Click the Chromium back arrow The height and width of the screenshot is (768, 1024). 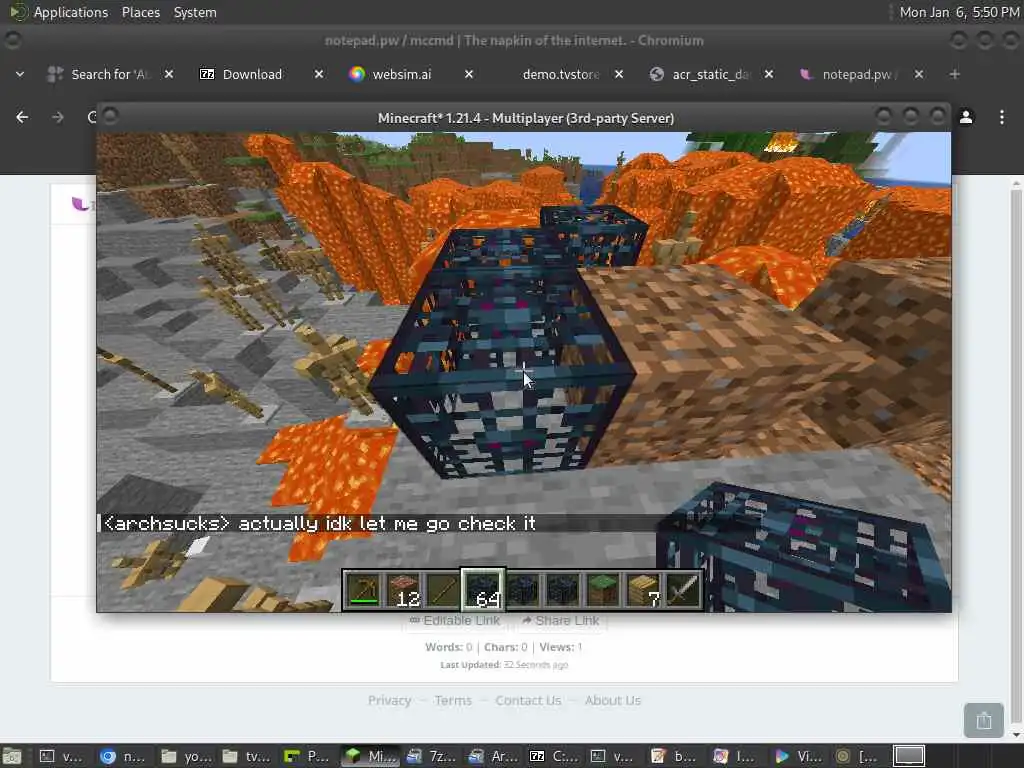(22, 117)
